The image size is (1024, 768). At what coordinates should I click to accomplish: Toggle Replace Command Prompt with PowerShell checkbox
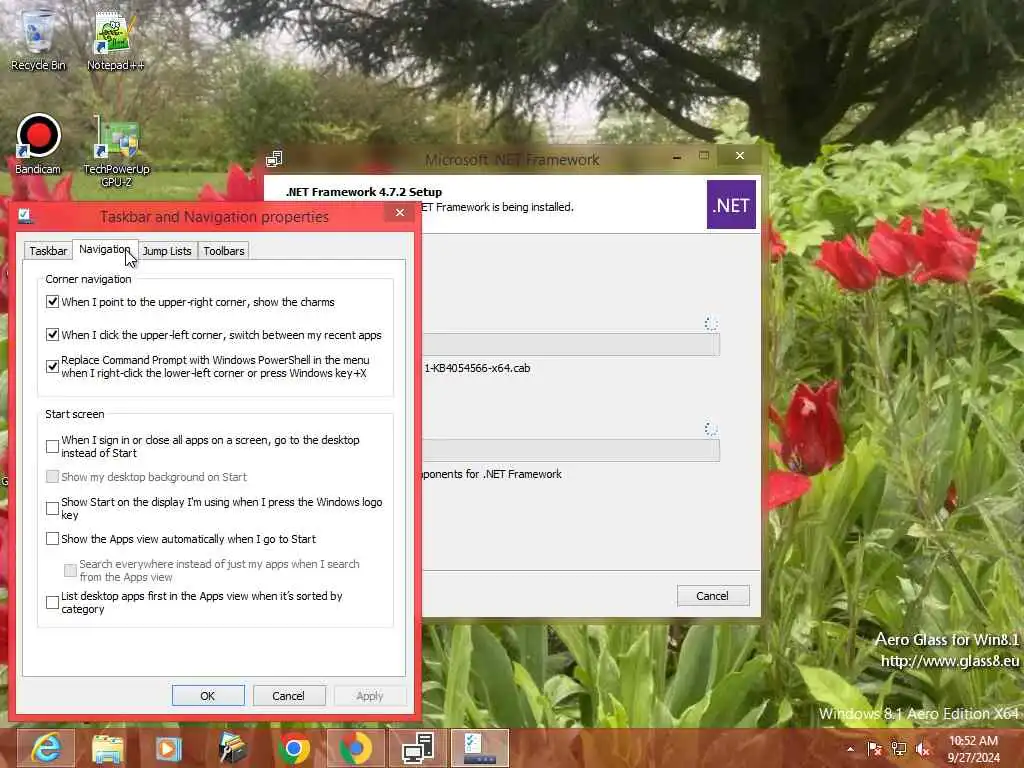[52, 366]
